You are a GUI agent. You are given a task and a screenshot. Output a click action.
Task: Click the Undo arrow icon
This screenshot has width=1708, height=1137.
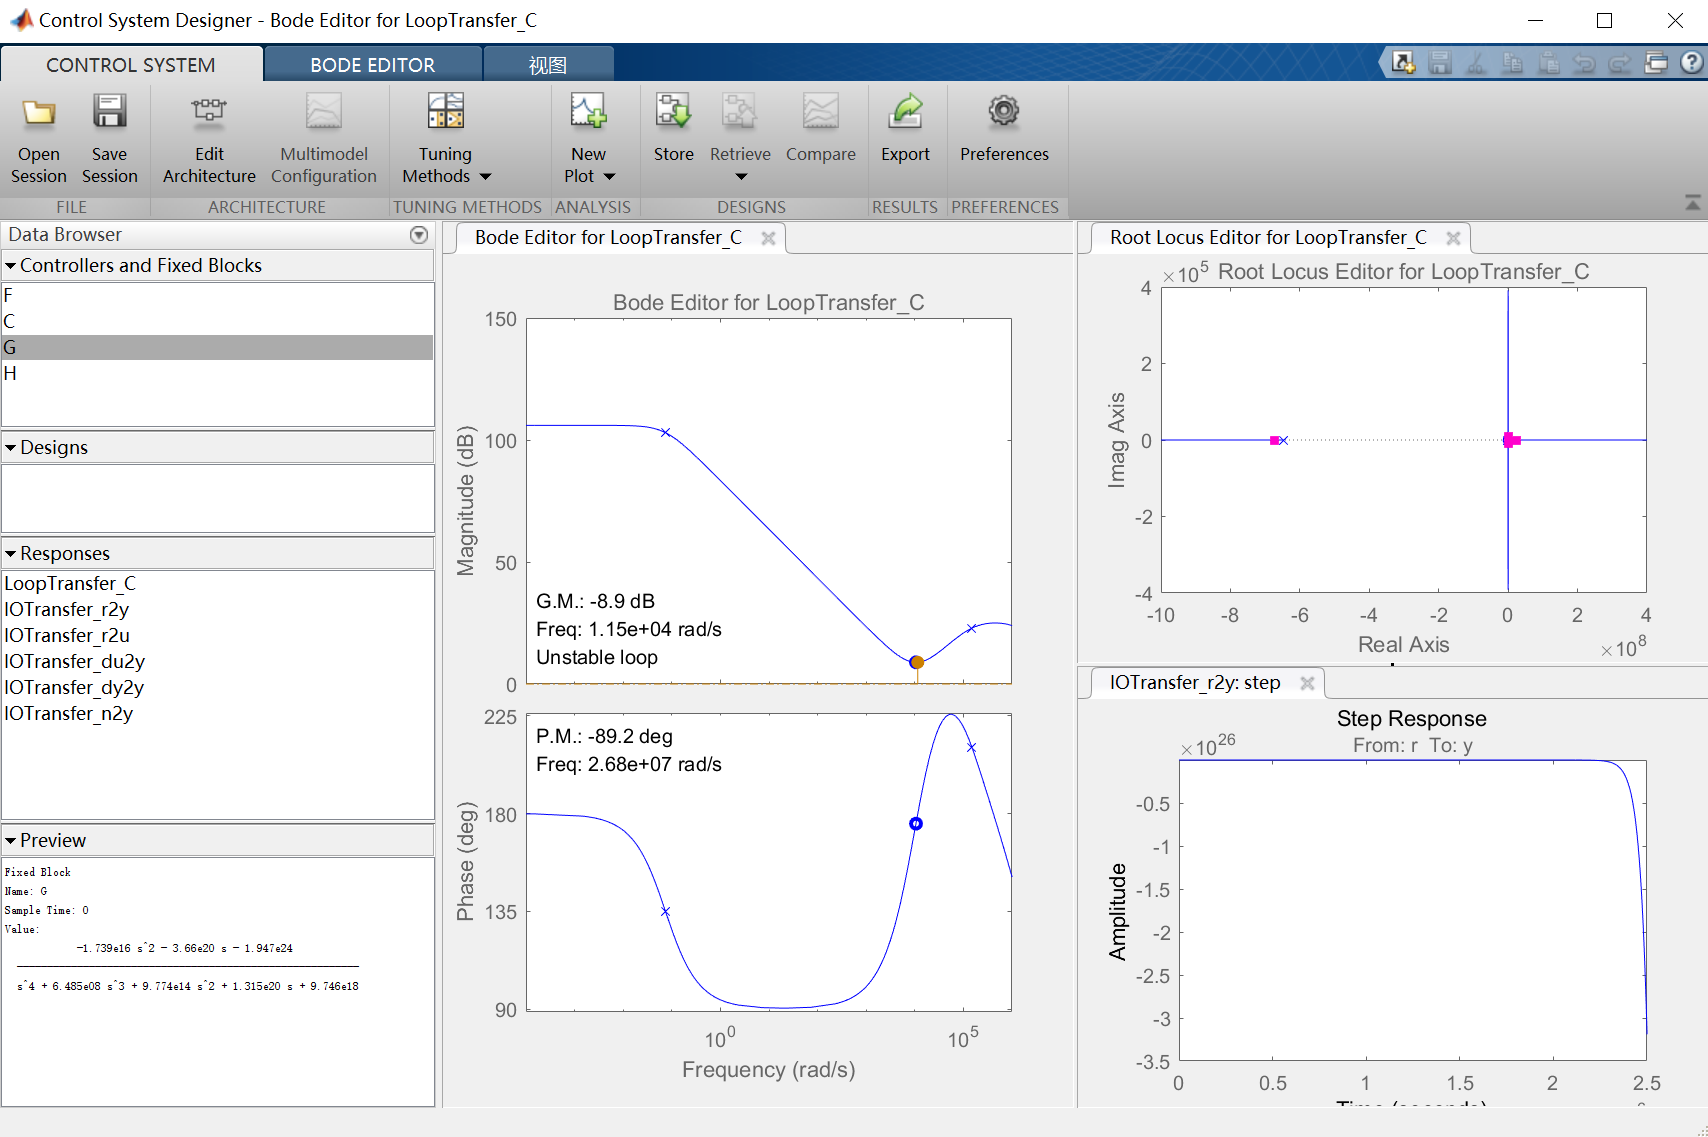click(1584, 63)
